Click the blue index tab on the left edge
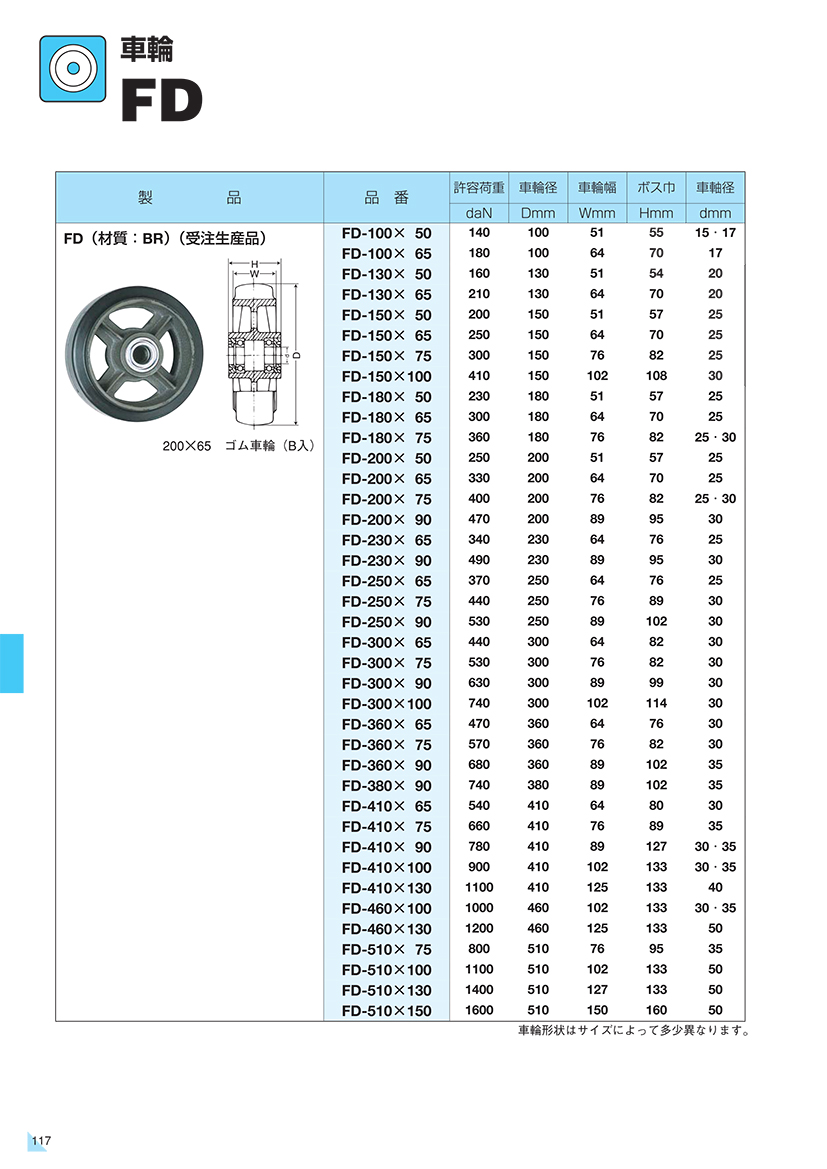This screenshot has height=1169, width=827. pyautogui.click(x=12, y=664)
